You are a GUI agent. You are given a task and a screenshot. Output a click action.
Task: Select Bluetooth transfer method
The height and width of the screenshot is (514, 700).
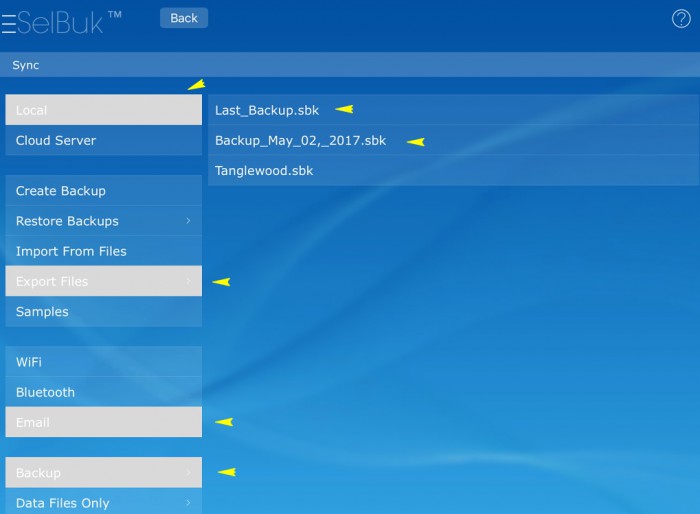(x=103, y=392)
